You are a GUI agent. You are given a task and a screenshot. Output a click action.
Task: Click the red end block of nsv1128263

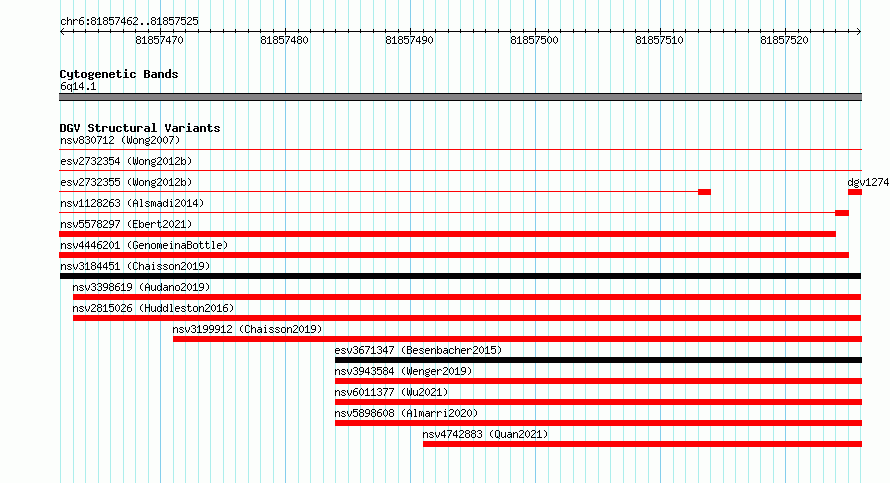point(842,213)
